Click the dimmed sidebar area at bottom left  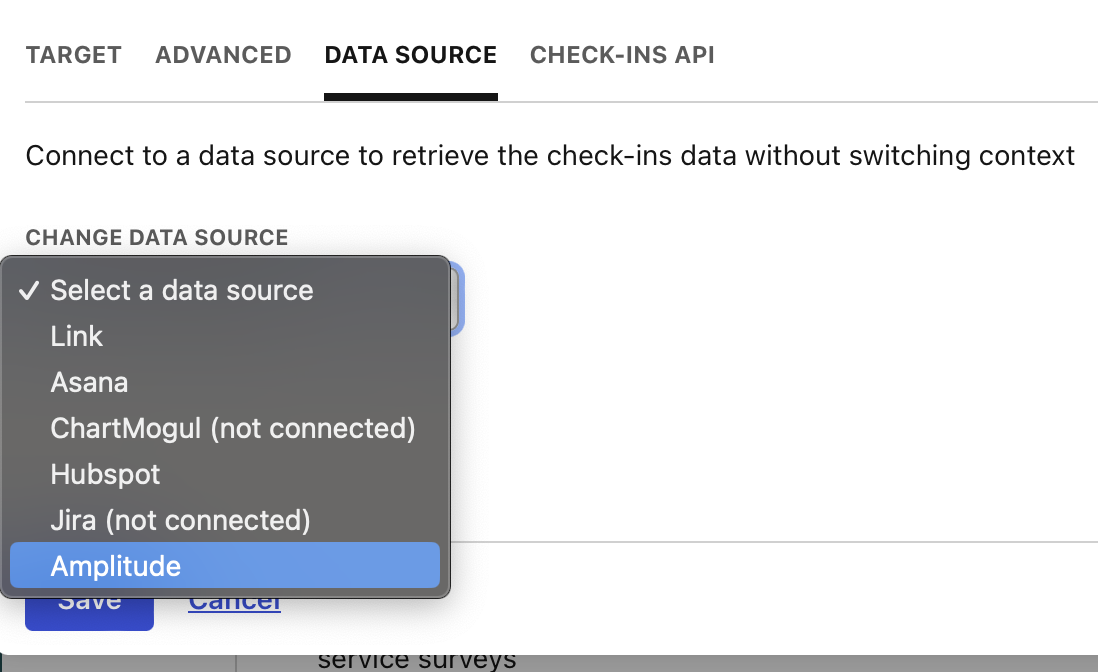click(x=117, y=662)
